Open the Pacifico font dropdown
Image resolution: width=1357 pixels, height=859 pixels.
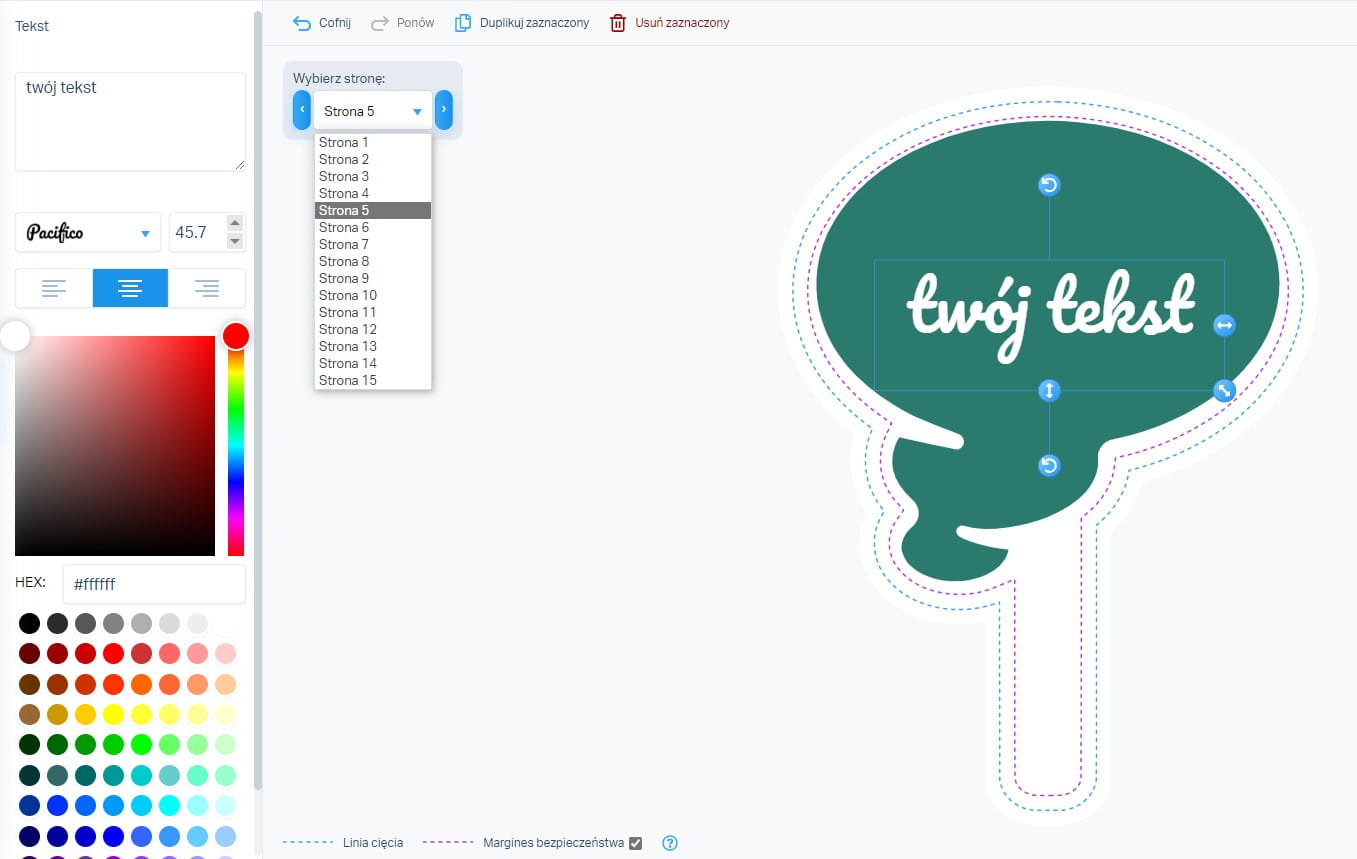pyautogui.click(x=88, y=233)
